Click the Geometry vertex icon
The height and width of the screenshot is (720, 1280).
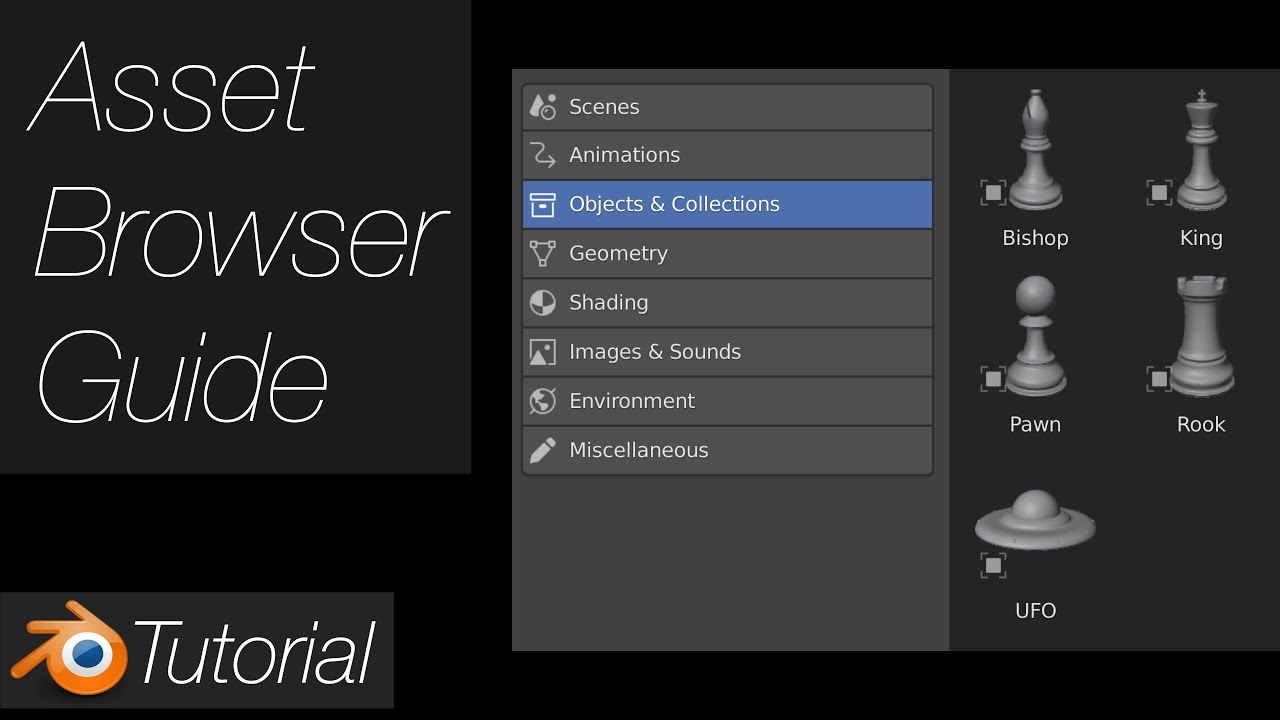pyautogui.click(x=542, y=253)
